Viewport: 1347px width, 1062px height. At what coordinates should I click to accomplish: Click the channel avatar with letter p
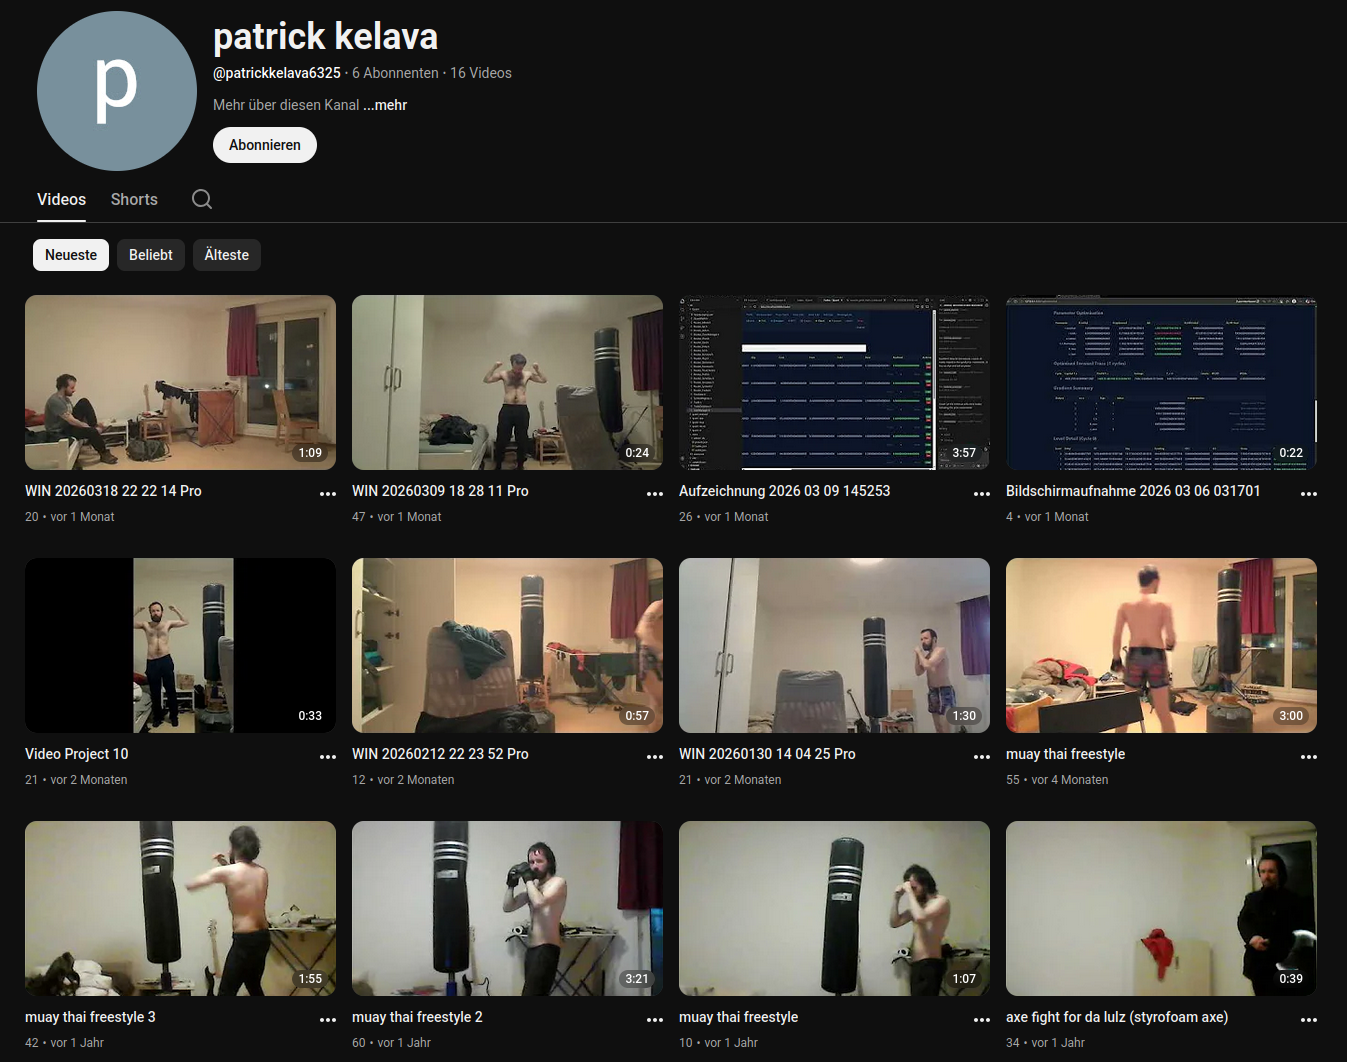click(x=117, y=91)
